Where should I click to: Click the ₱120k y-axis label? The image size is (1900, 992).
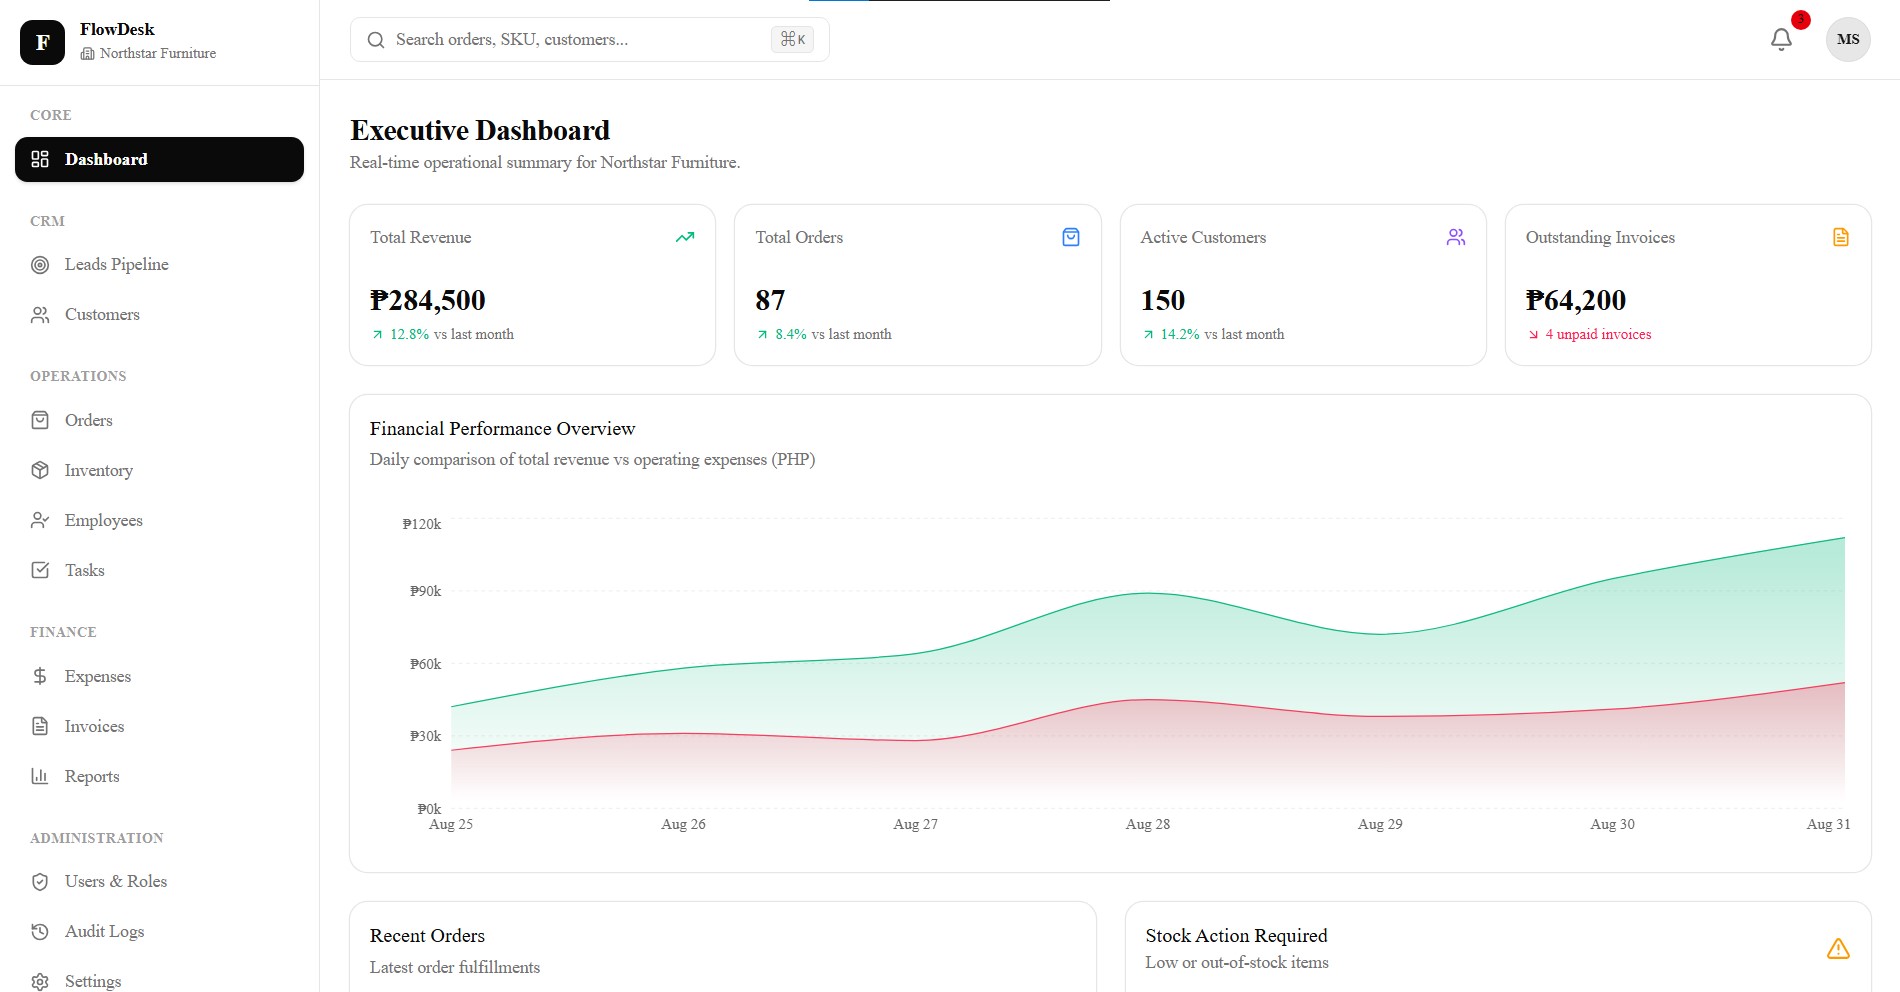(422, 524)
